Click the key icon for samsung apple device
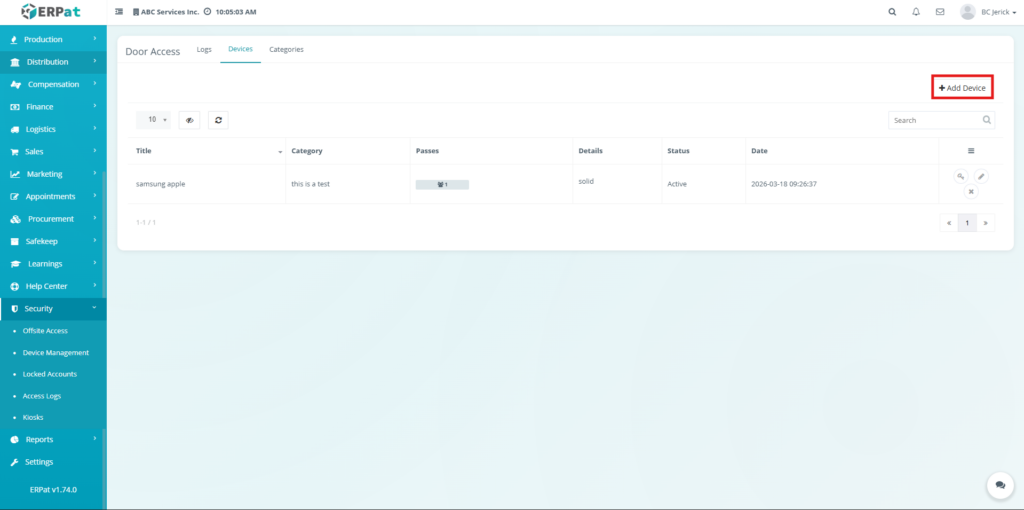1024x510 pixels. (x=960, y=176)
